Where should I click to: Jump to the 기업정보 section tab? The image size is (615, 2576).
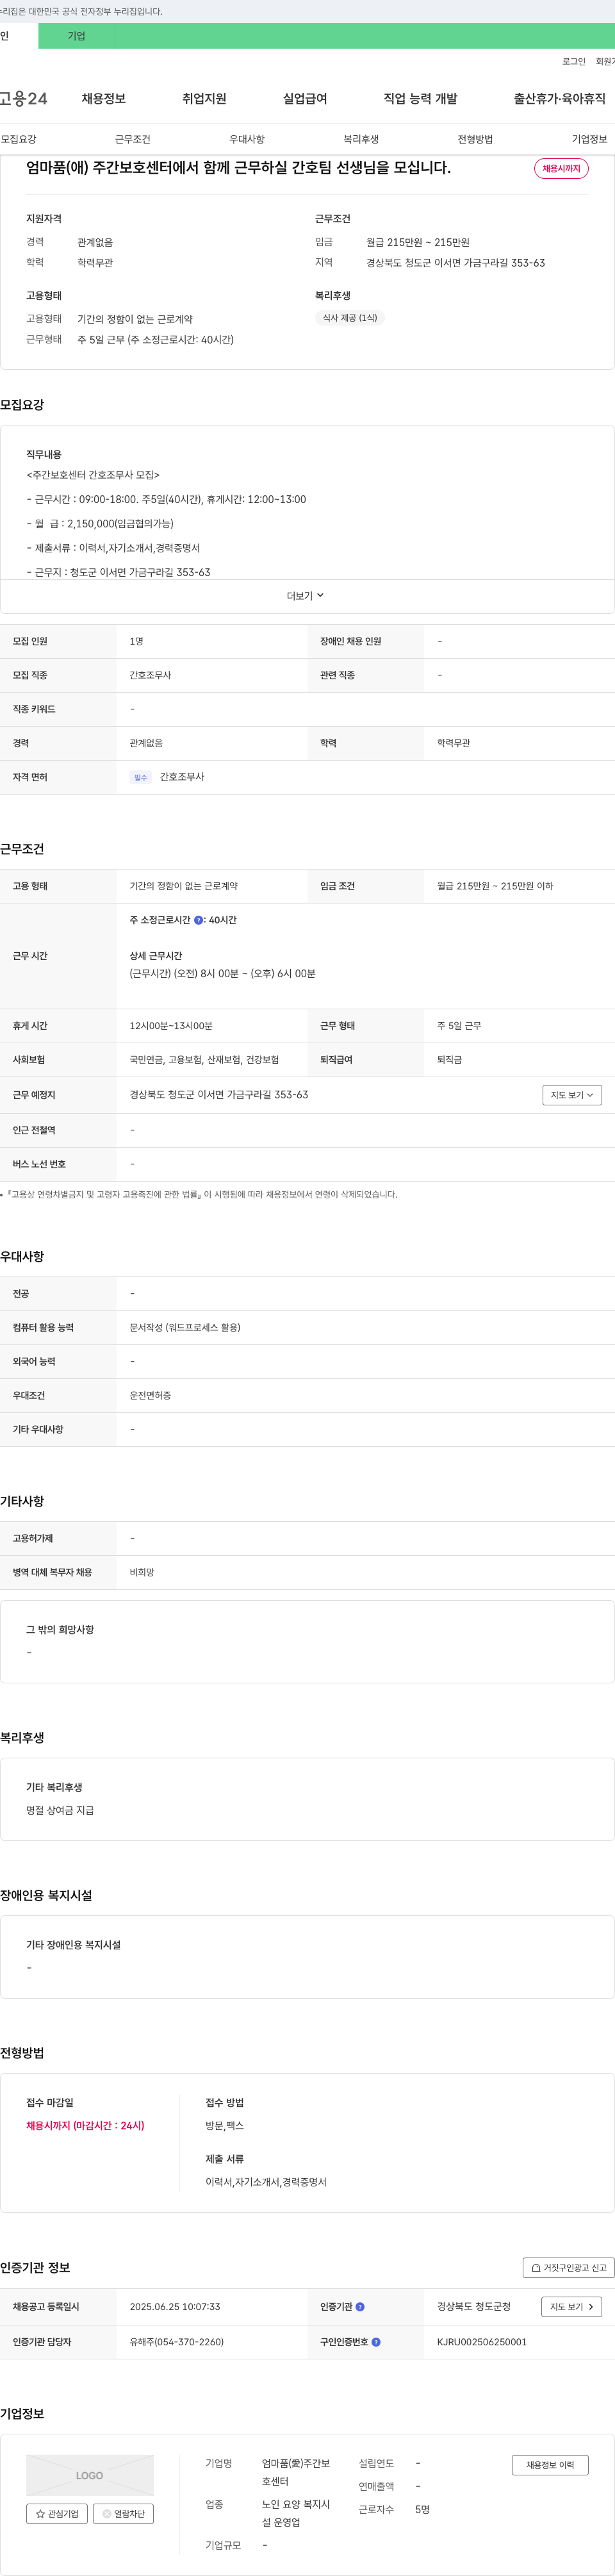[x=589, y=139]
